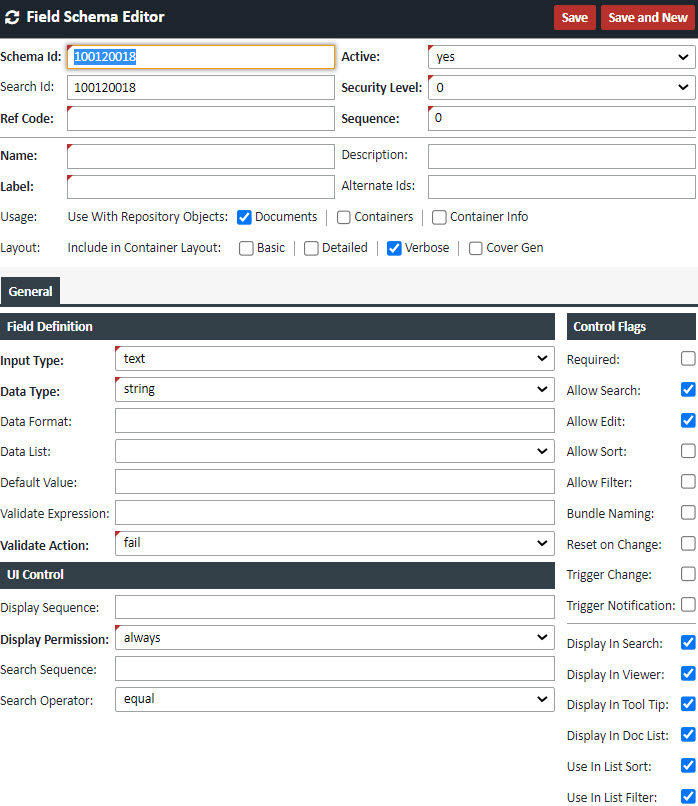Screen dimensions: 698x806
Task: Focus the Validate Expression text field
Action: pos(334,513)
